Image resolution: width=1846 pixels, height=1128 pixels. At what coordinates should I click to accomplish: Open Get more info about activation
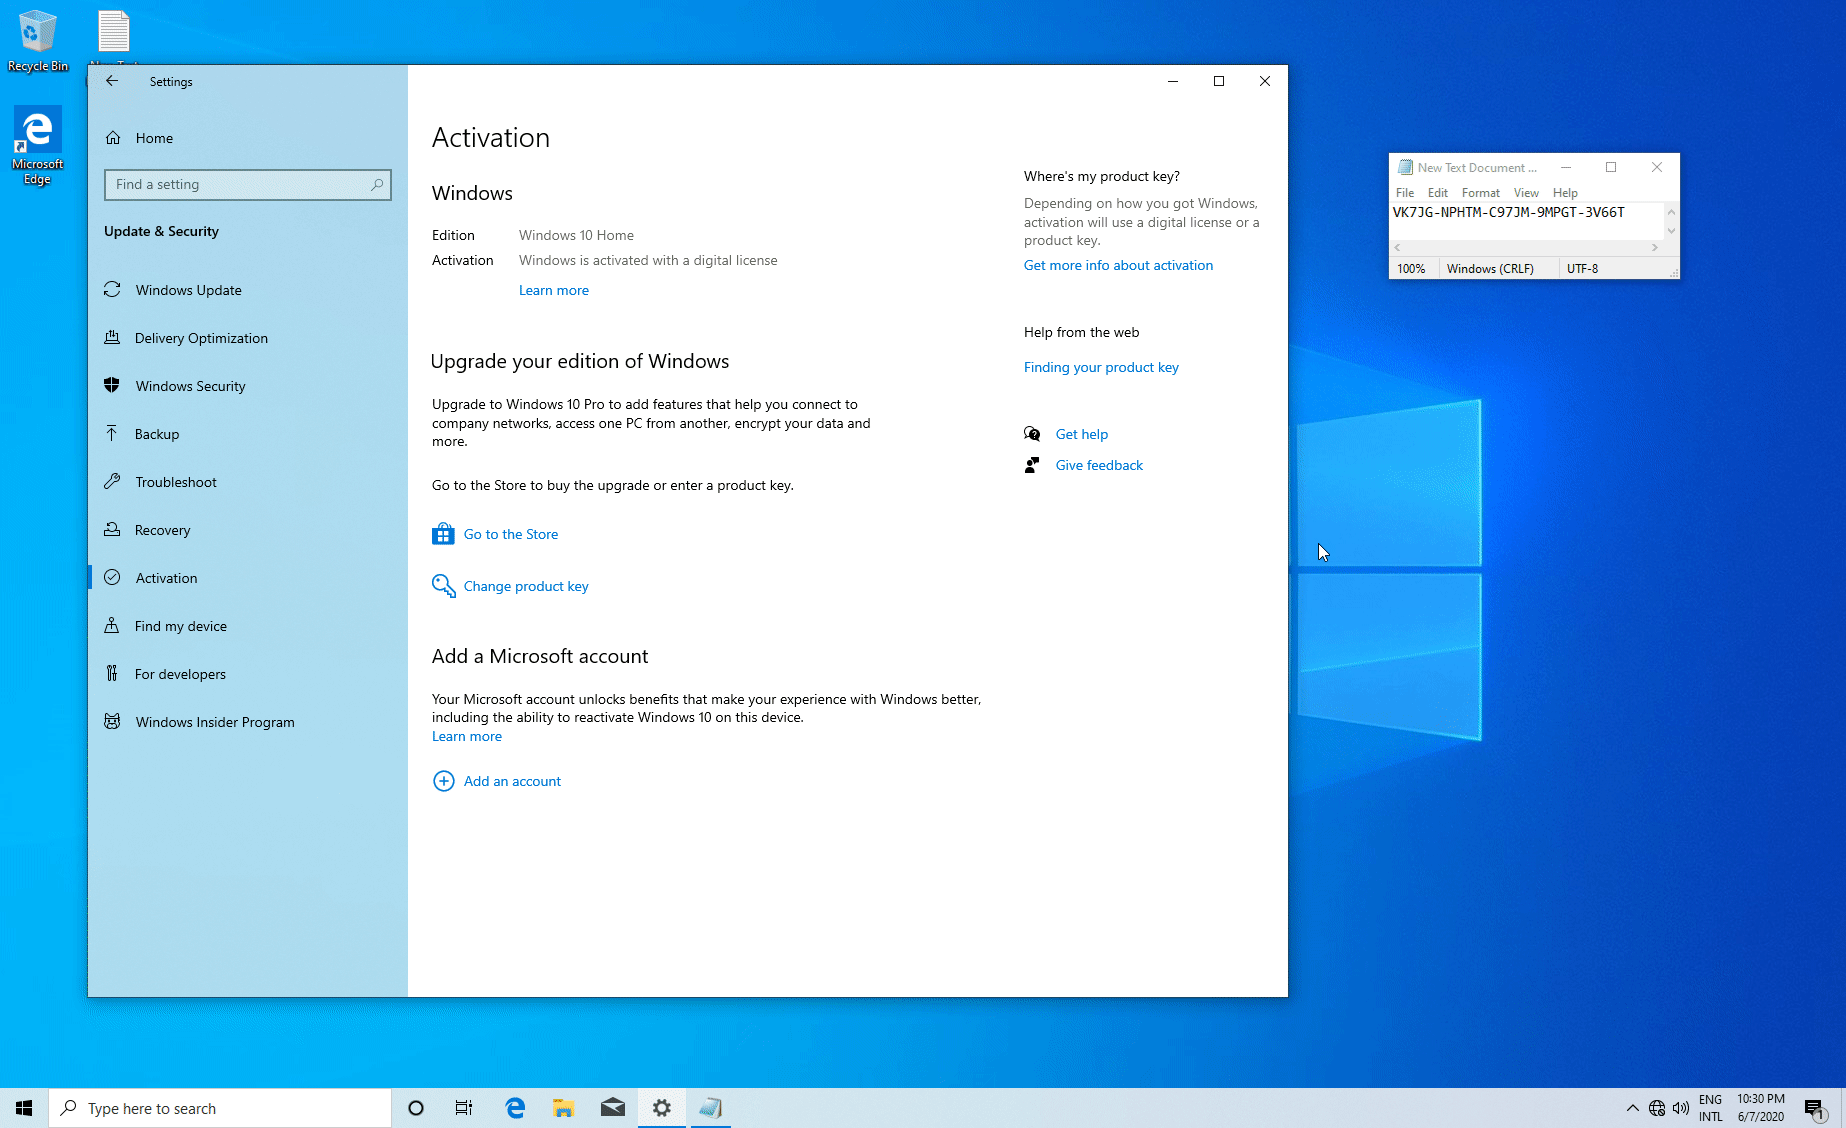click(x=1118, y=265)
